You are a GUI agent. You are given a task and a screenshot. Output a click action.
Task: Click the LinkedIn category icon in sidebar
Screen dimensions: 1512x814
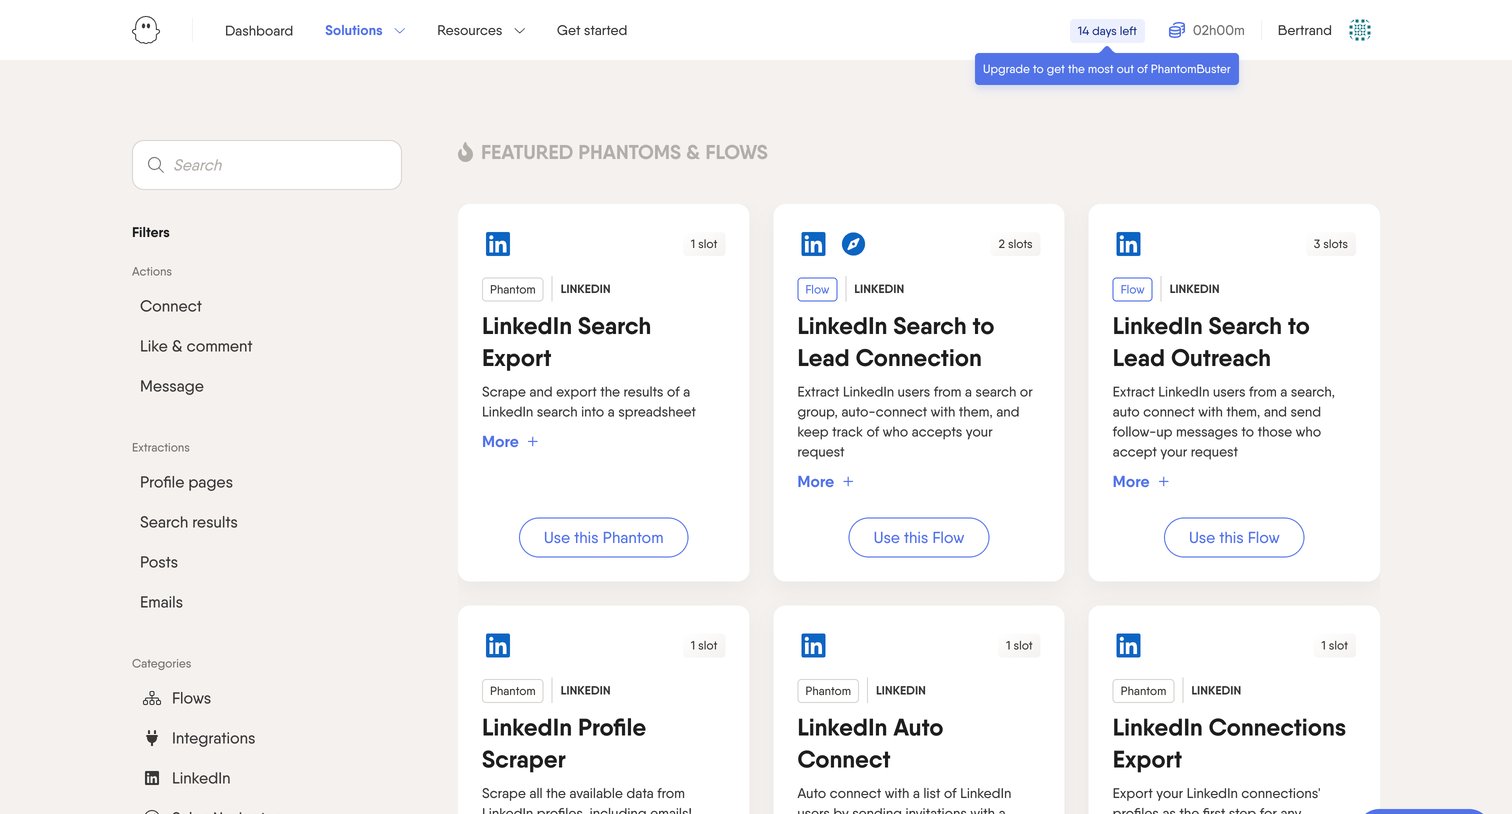152,778
